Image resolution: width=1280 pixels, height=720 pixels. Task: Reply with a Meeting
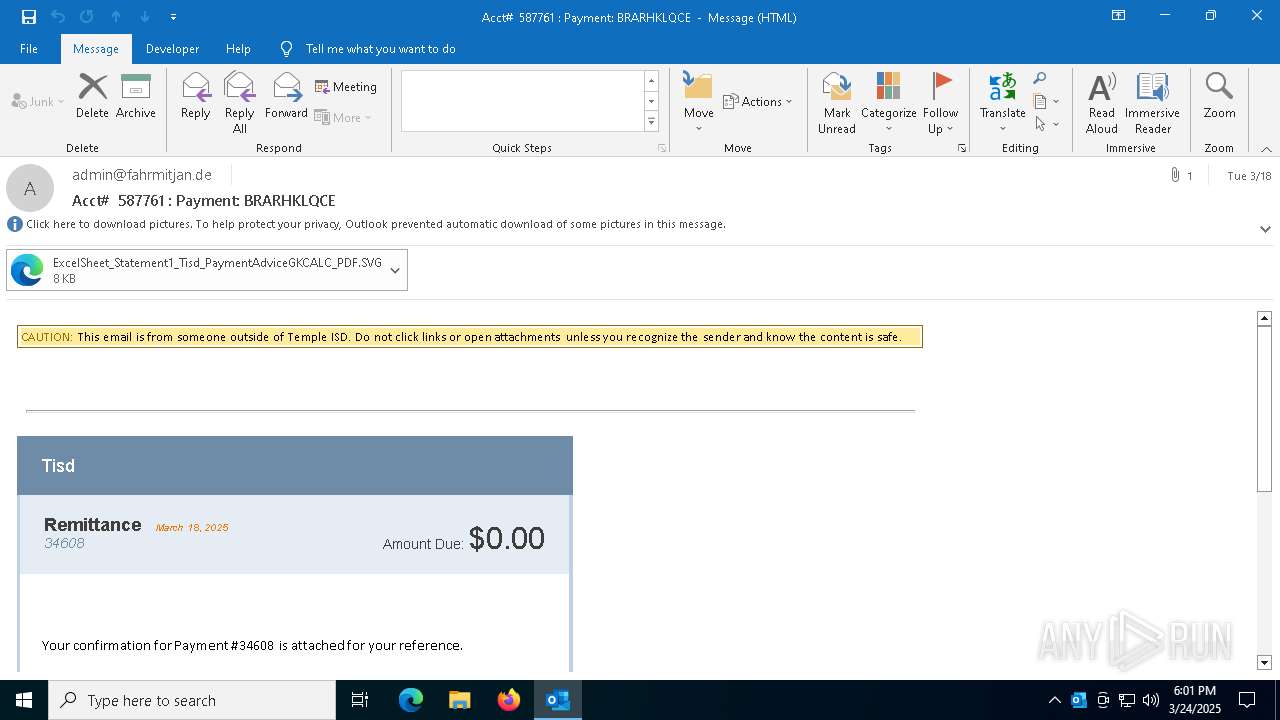click(x=346, y=87)
